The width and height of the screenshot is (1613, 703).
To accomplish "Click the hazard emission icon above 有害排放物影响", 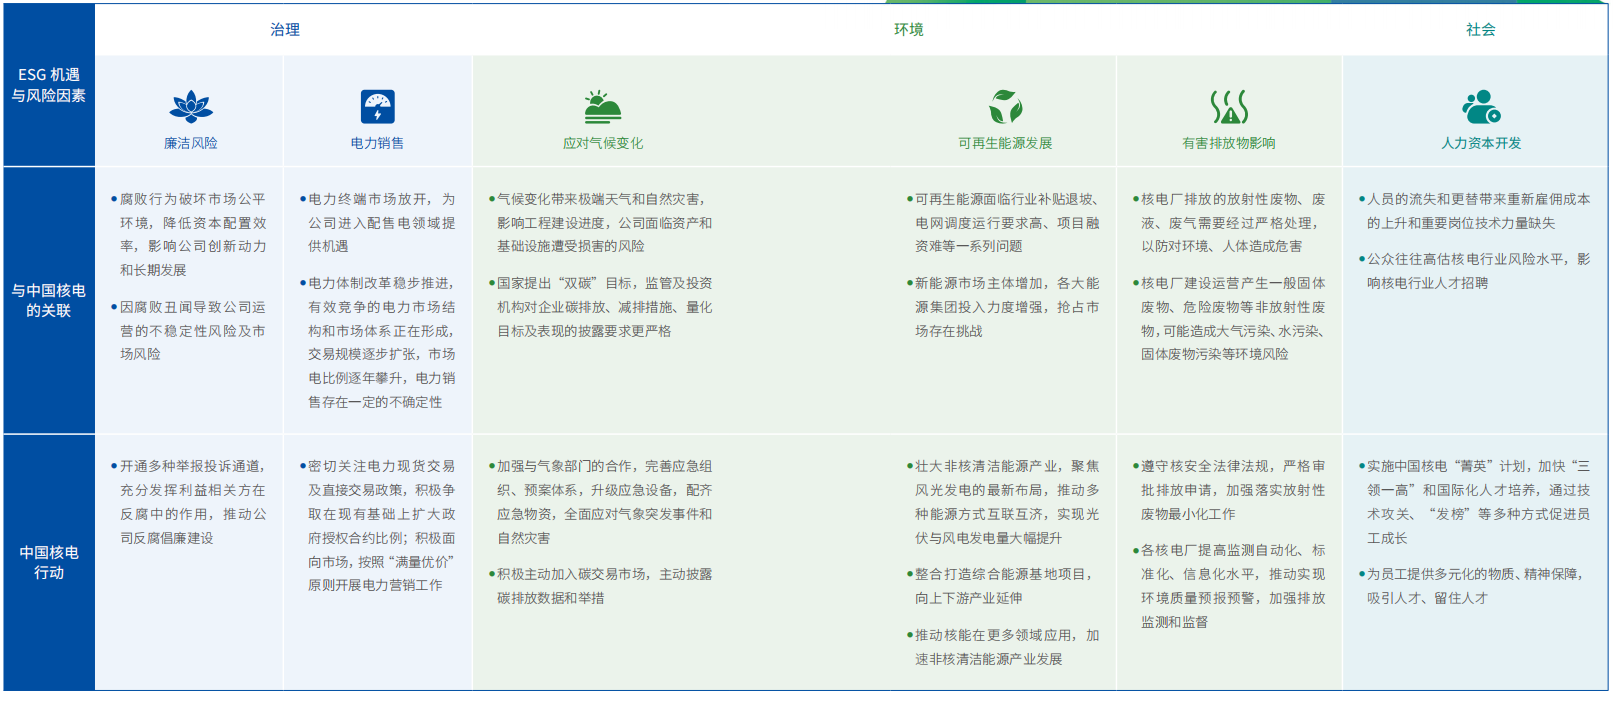I will (x=1229, y=107).
